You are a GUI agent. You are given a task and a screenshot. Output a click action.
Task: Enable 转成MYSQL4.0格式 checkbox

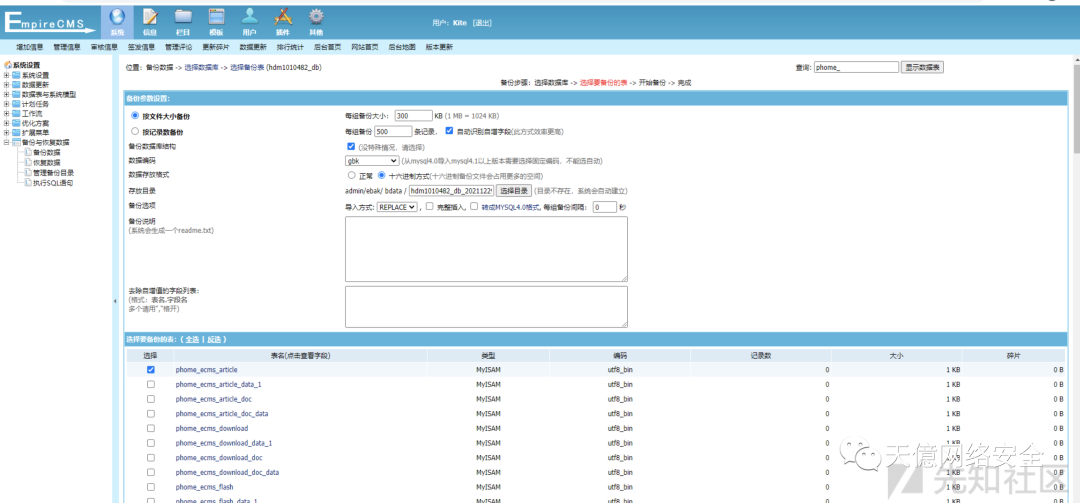pos(474,206)
